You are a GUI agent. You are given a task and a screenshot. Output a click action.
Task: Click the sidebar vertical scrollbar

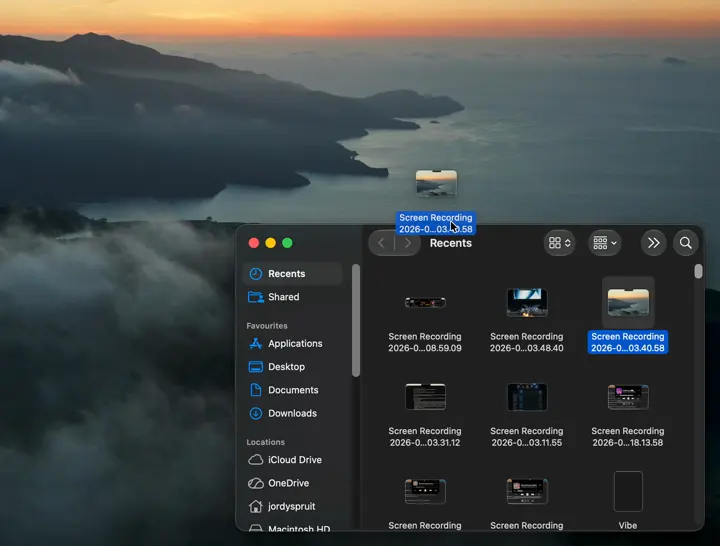pyautogui.click(x=355, y=321)
